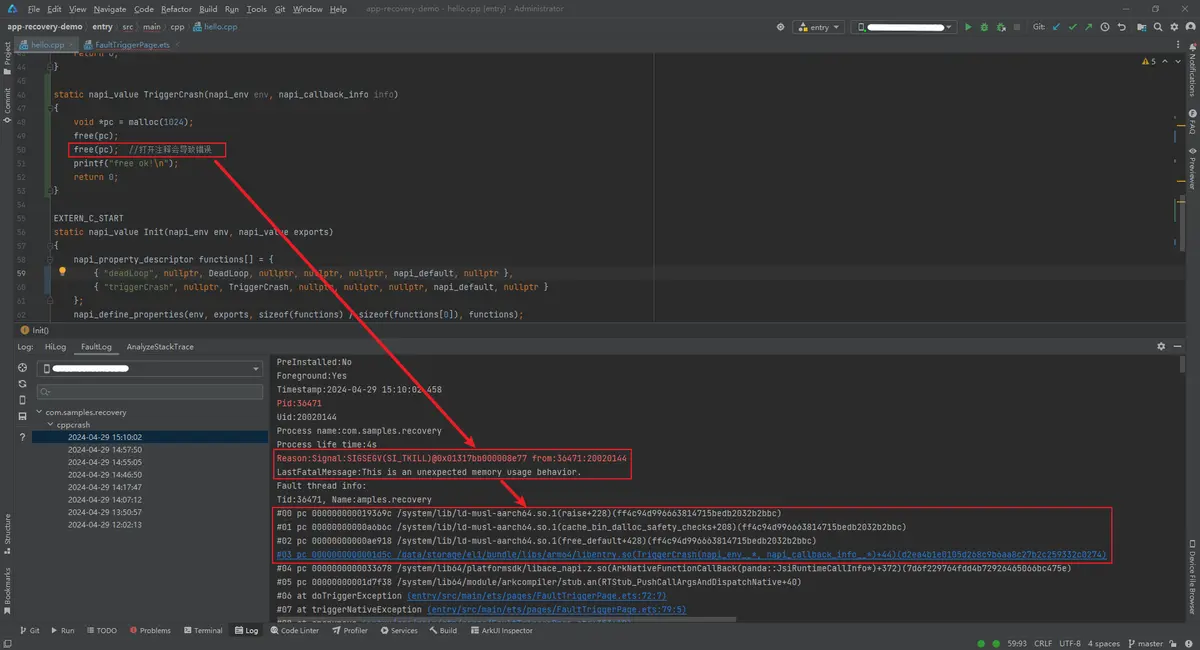
Task: Hide the Log panel with minus icon
Action: 1176,346
